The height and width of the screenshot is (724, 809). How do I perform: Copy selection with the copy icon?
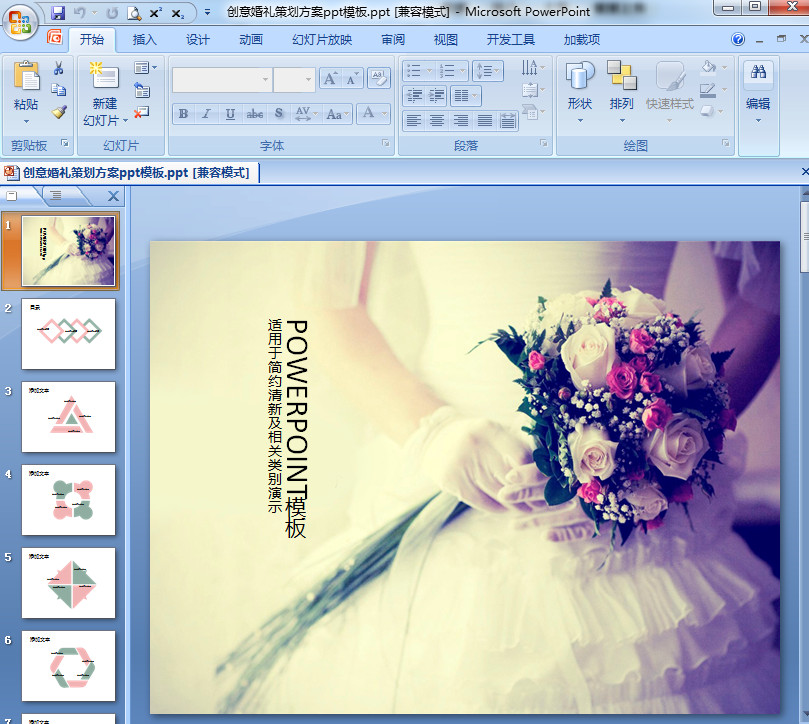(x=58, y=90)
